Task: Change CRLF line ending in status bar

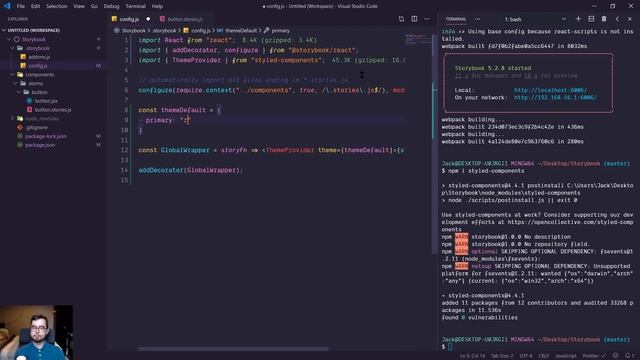Action: [x=544, y=356]
